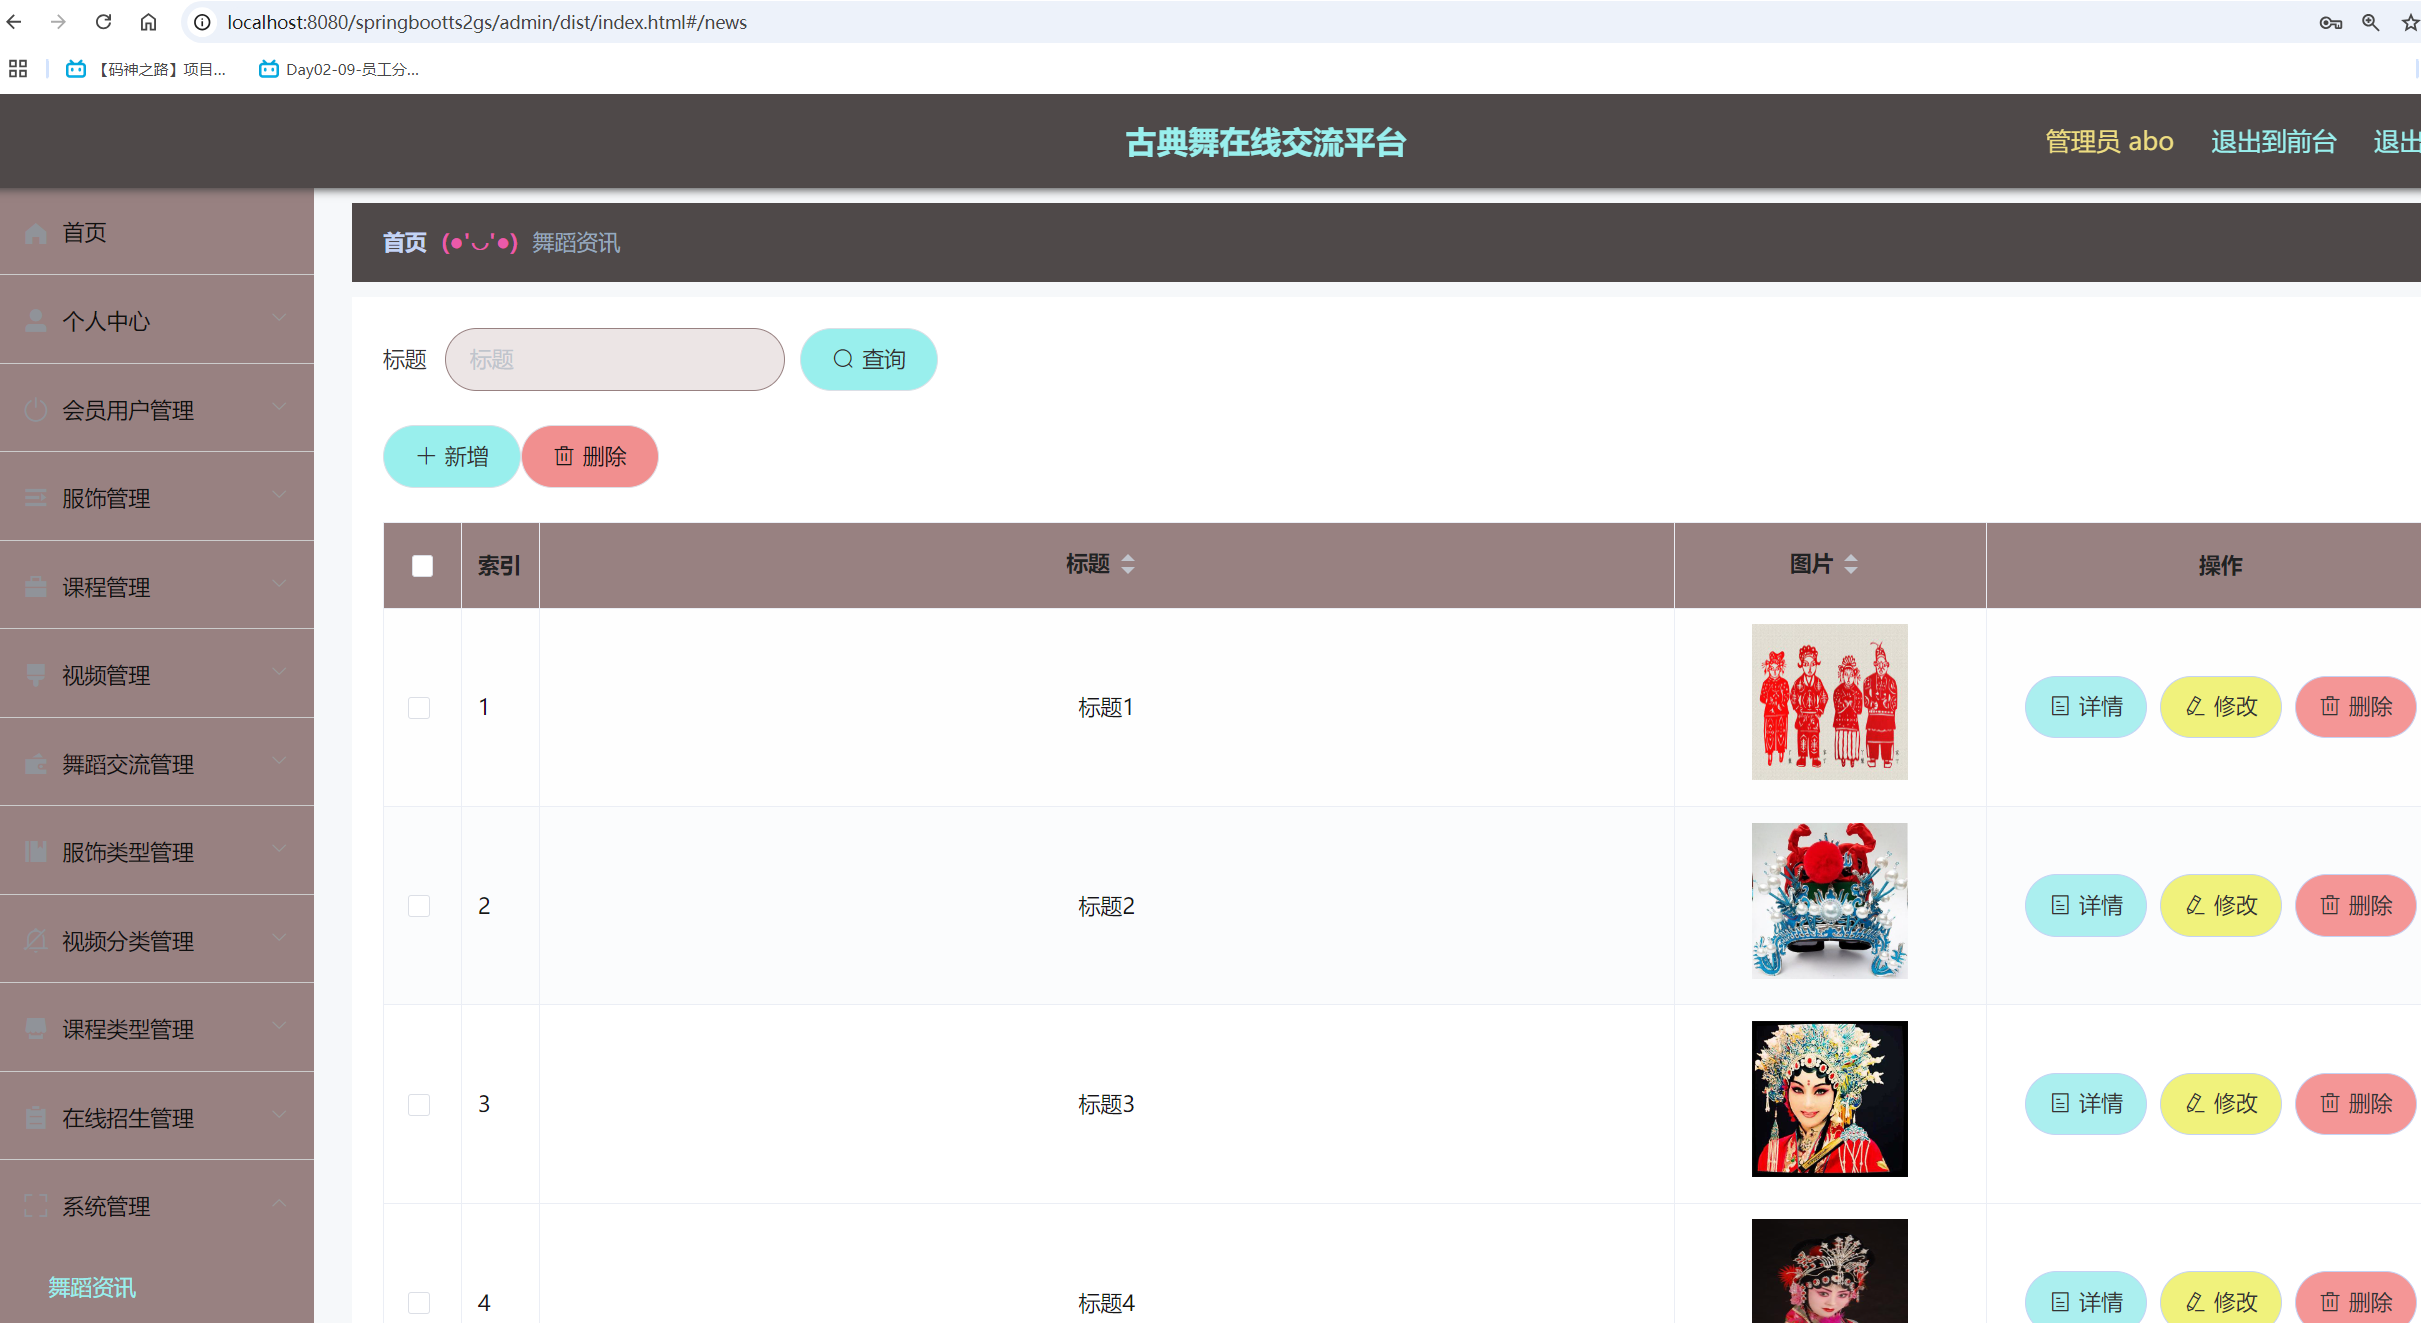Check the checkbox for row 标题4
Image resolution: width=2421 pixels, height=1323 pixels.
pyautogui.click(x=419, y=1303)
